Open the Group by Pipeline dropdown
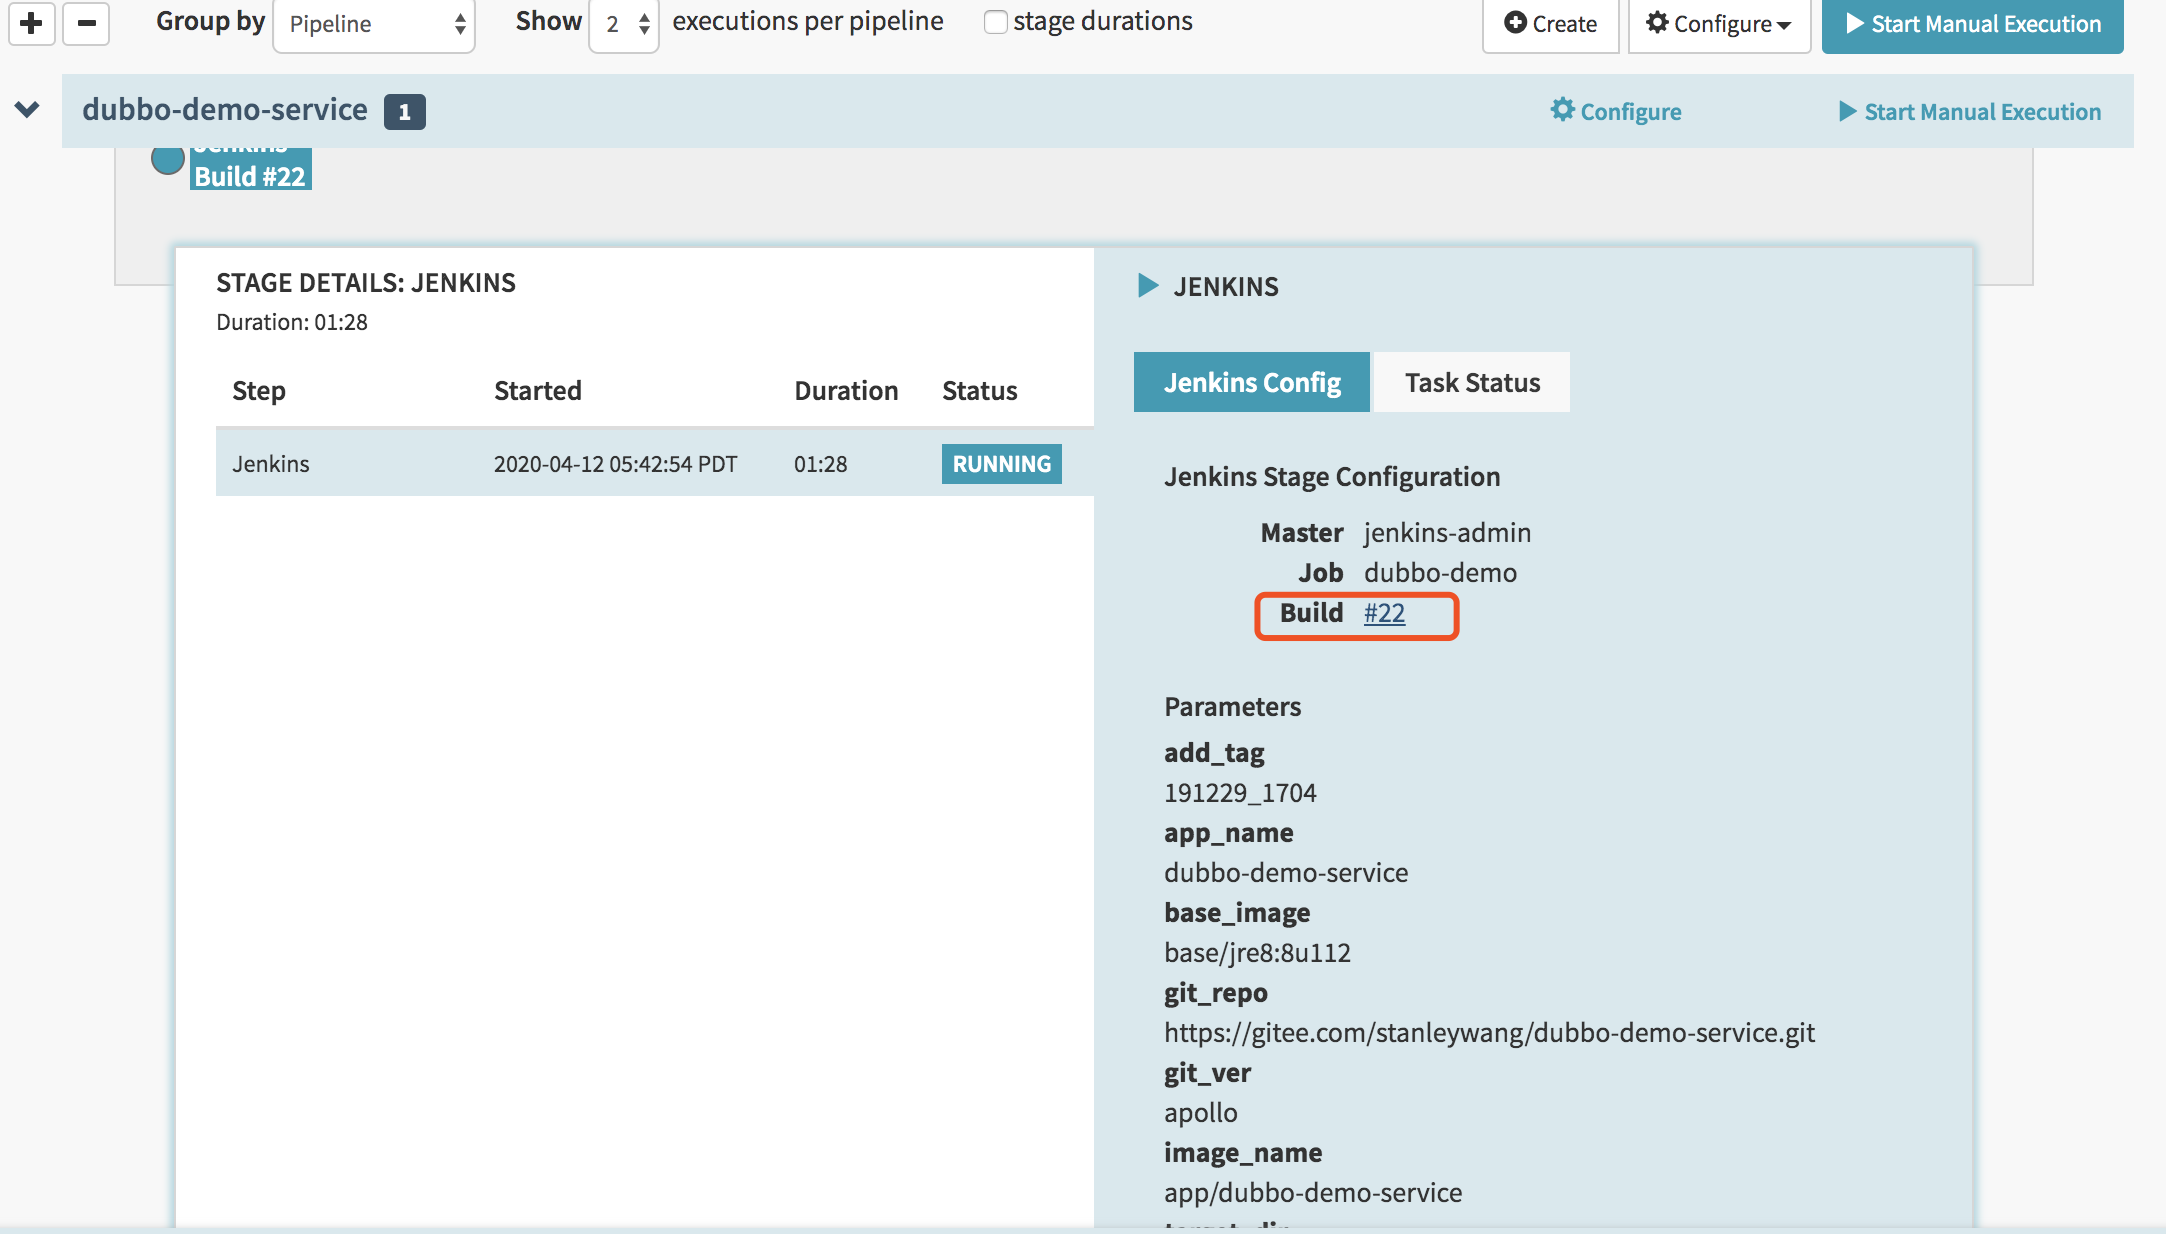The height and width of the screenshot is (1234, 2166). pyautogui.click(x=374, y=24)
